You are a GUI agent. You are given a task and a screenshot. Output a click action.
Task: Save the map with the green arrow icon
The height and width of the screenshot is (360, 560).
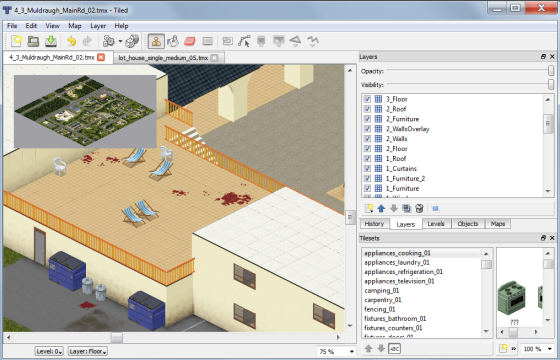(x=51, y=41)
